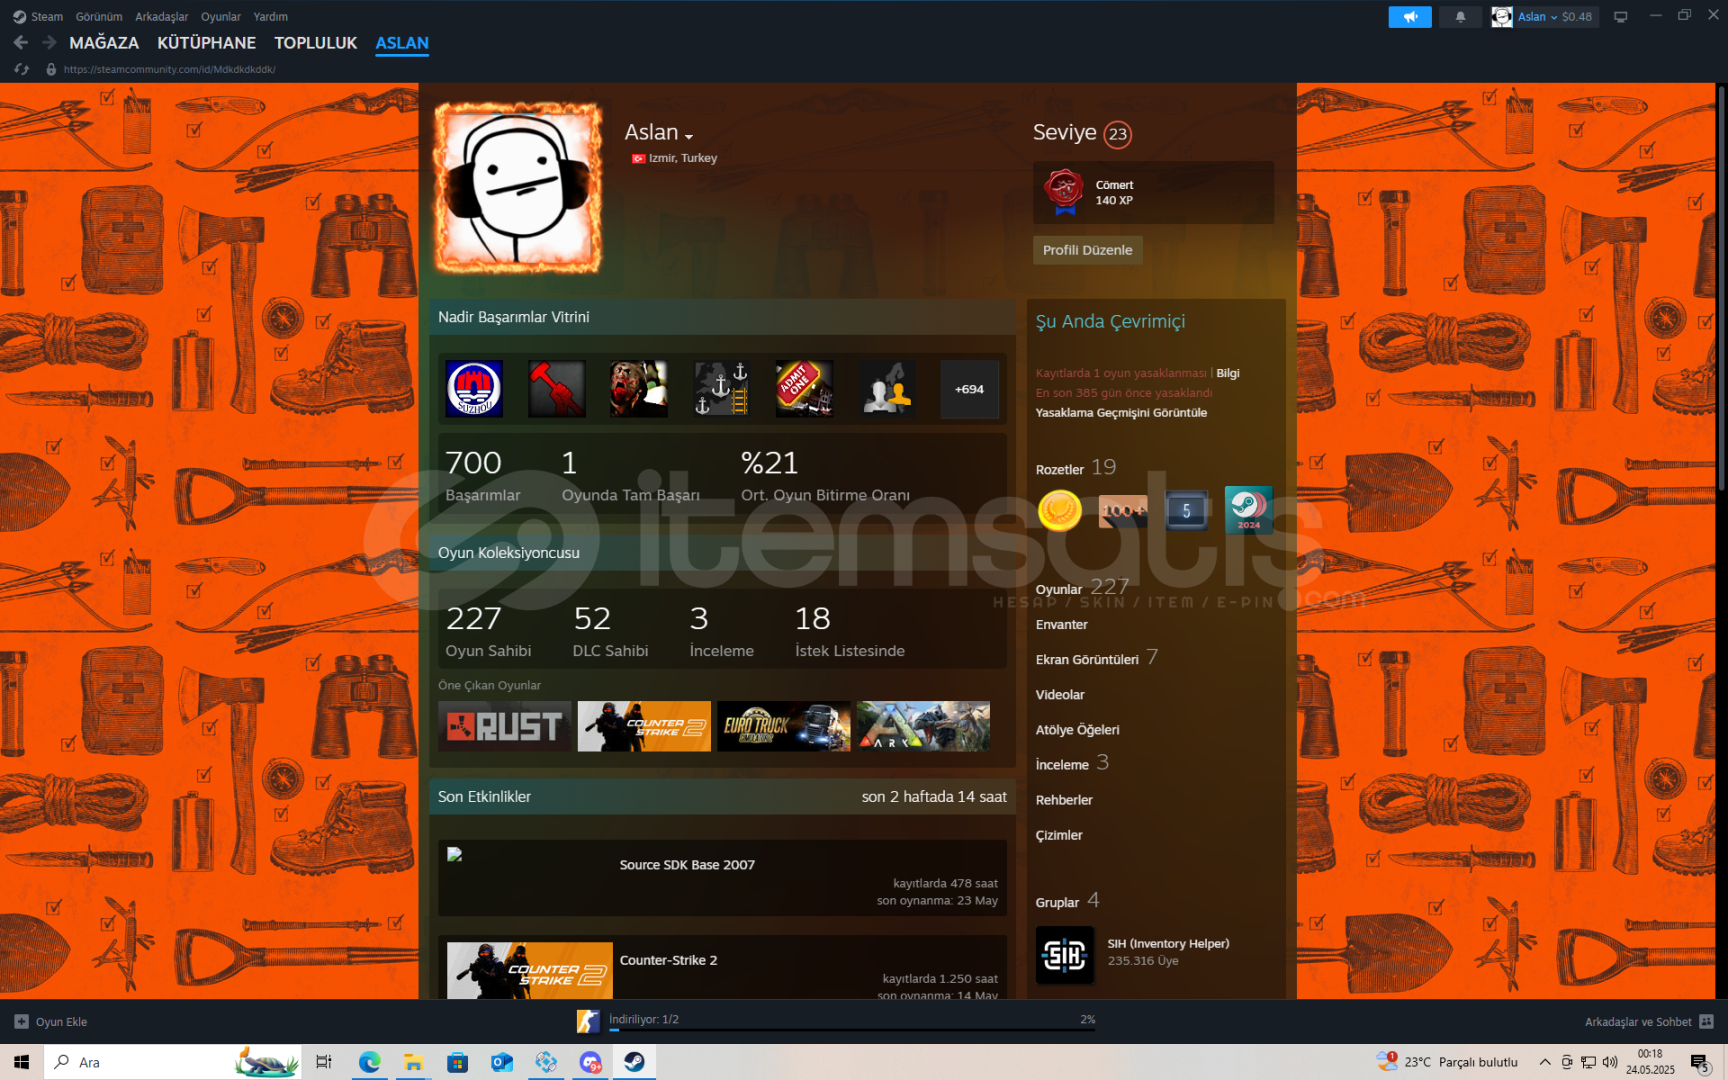
Task: Switch to the ASLAN tab
Action: (x=402, y=43)
